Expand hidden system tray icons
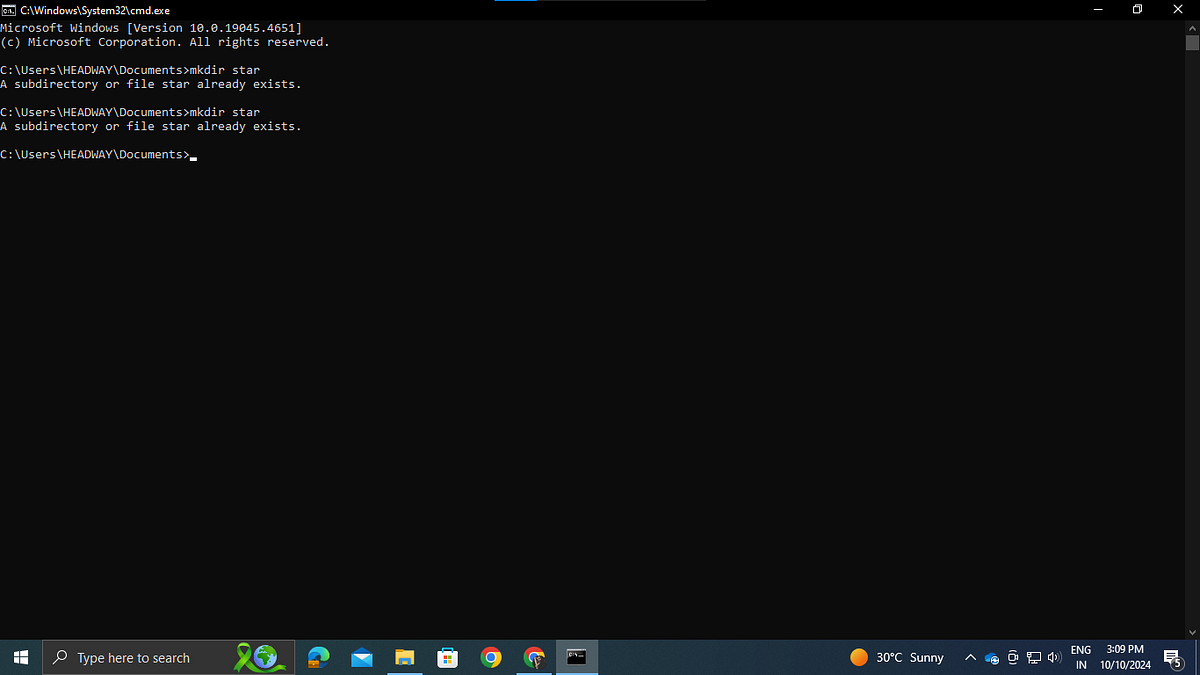This screenshot has width=1200, height=675. pos(970,657)
